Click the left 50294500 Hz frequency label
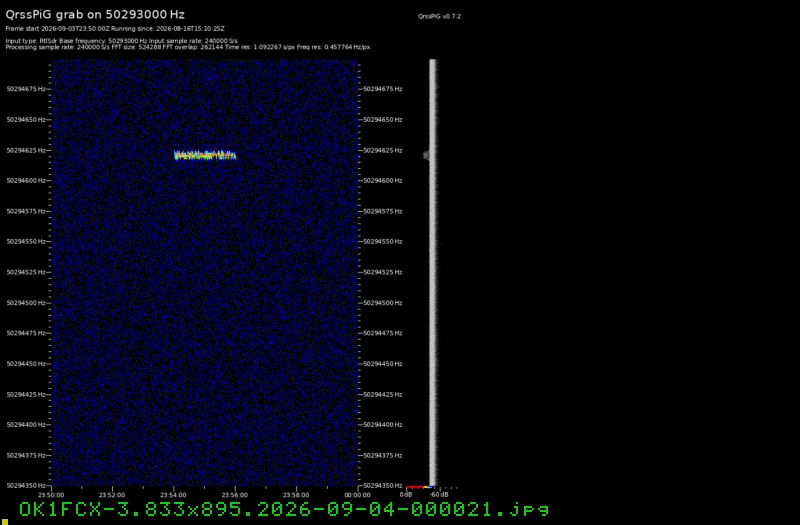This screenshot has width=800, height=525. coord(26,303)
